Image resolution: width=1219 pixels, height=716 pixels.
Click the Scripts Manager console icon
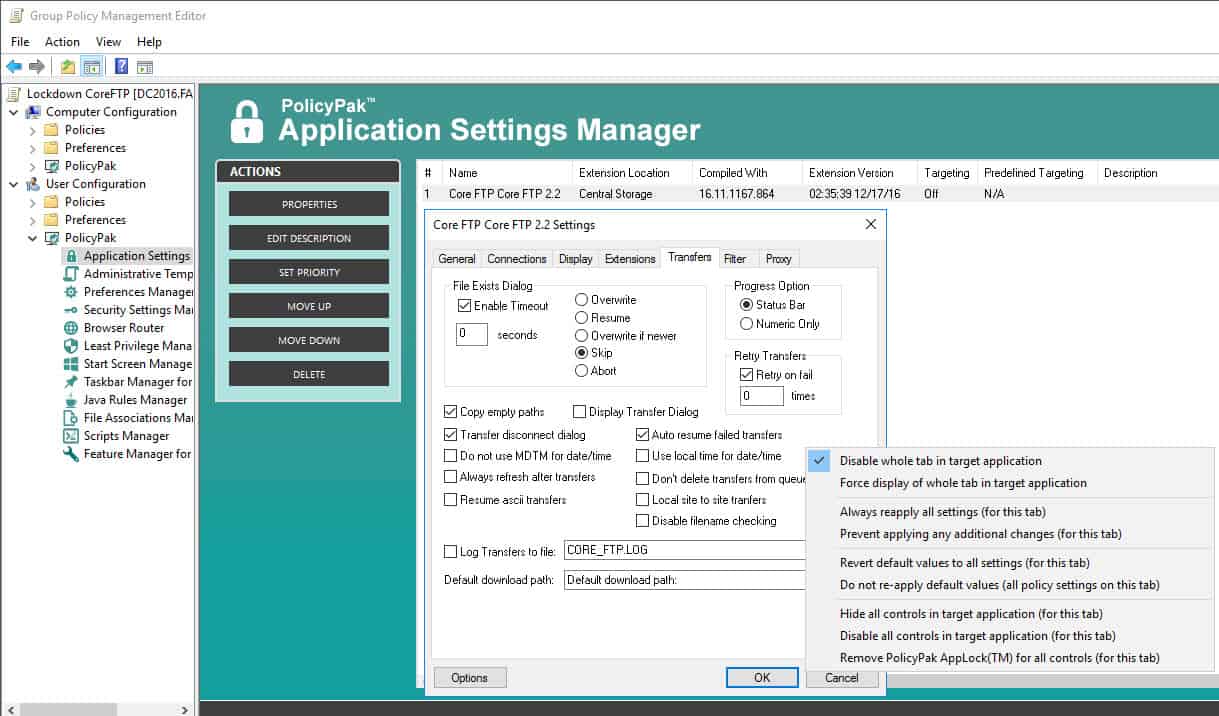coord(71,436)
